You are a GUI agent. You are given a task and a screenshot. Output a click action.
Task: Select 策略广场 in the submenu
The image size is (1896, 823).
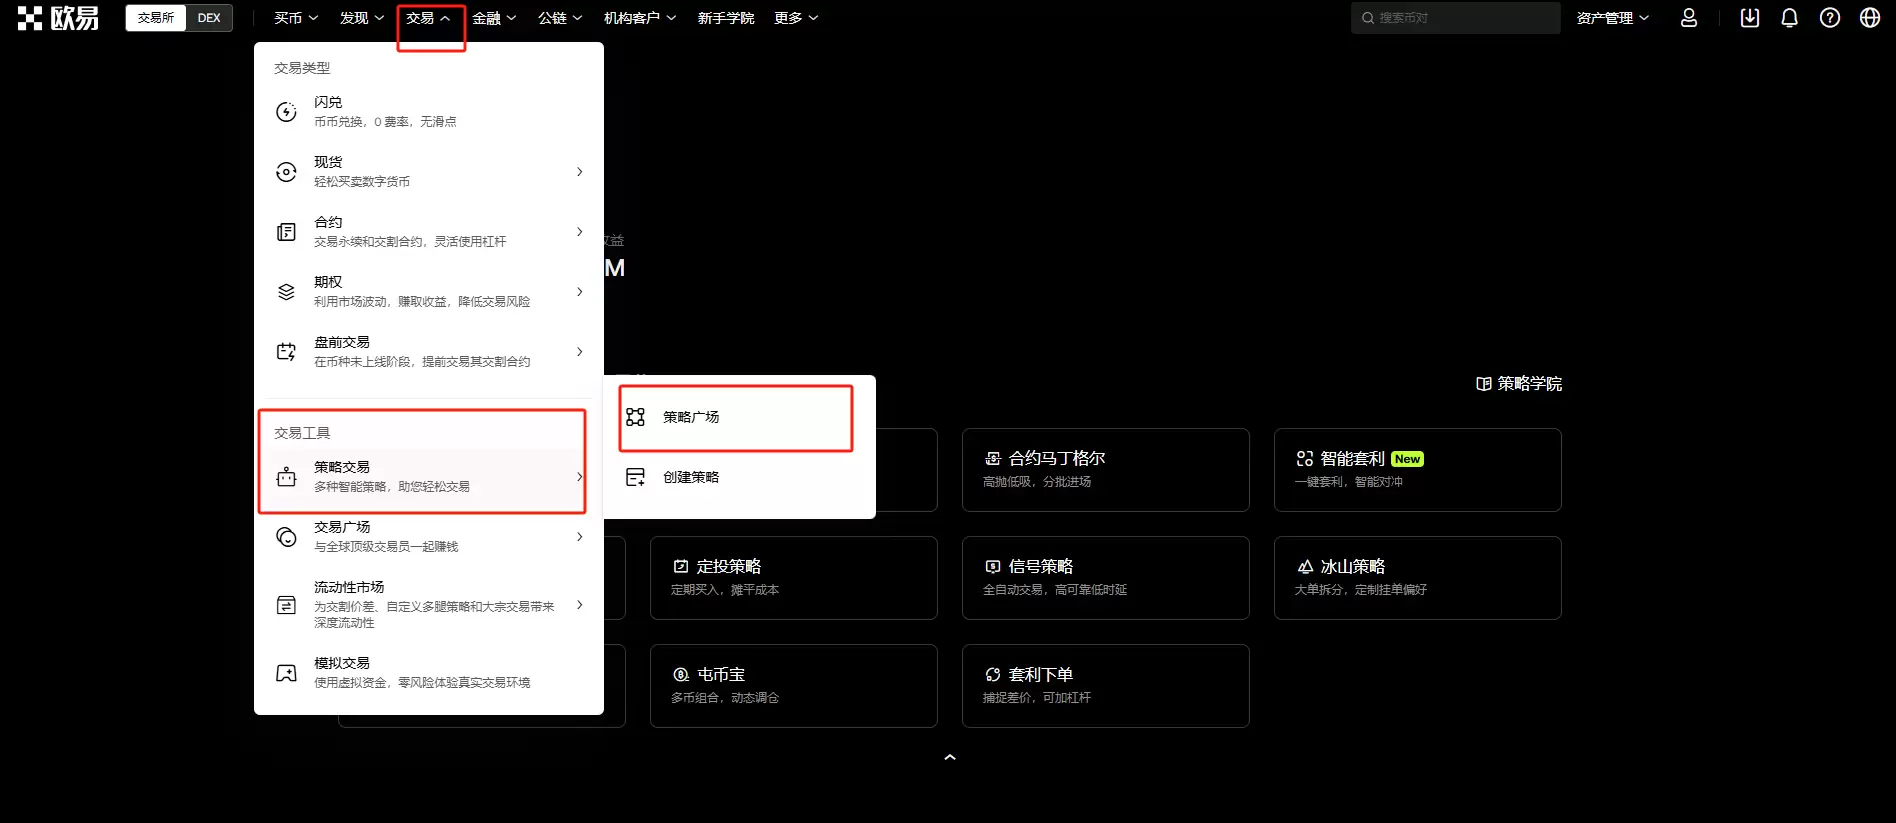tap(691, 417)
